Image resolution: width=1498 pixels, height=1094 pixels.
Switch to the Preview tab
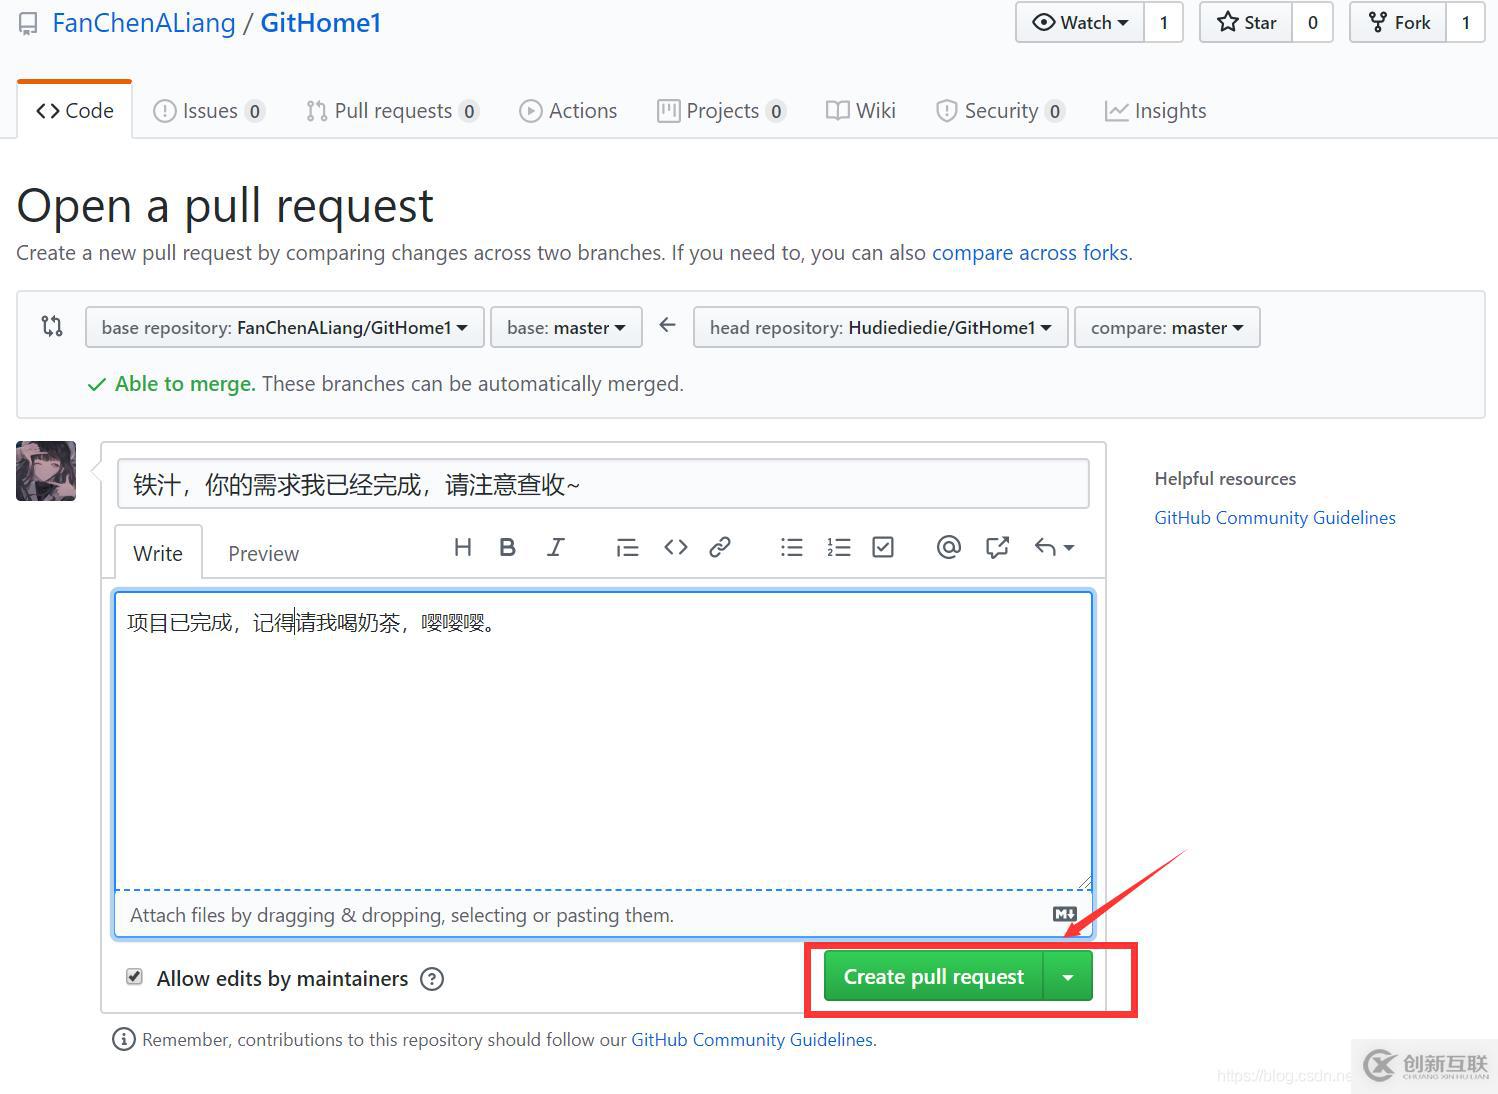point(263,553)
